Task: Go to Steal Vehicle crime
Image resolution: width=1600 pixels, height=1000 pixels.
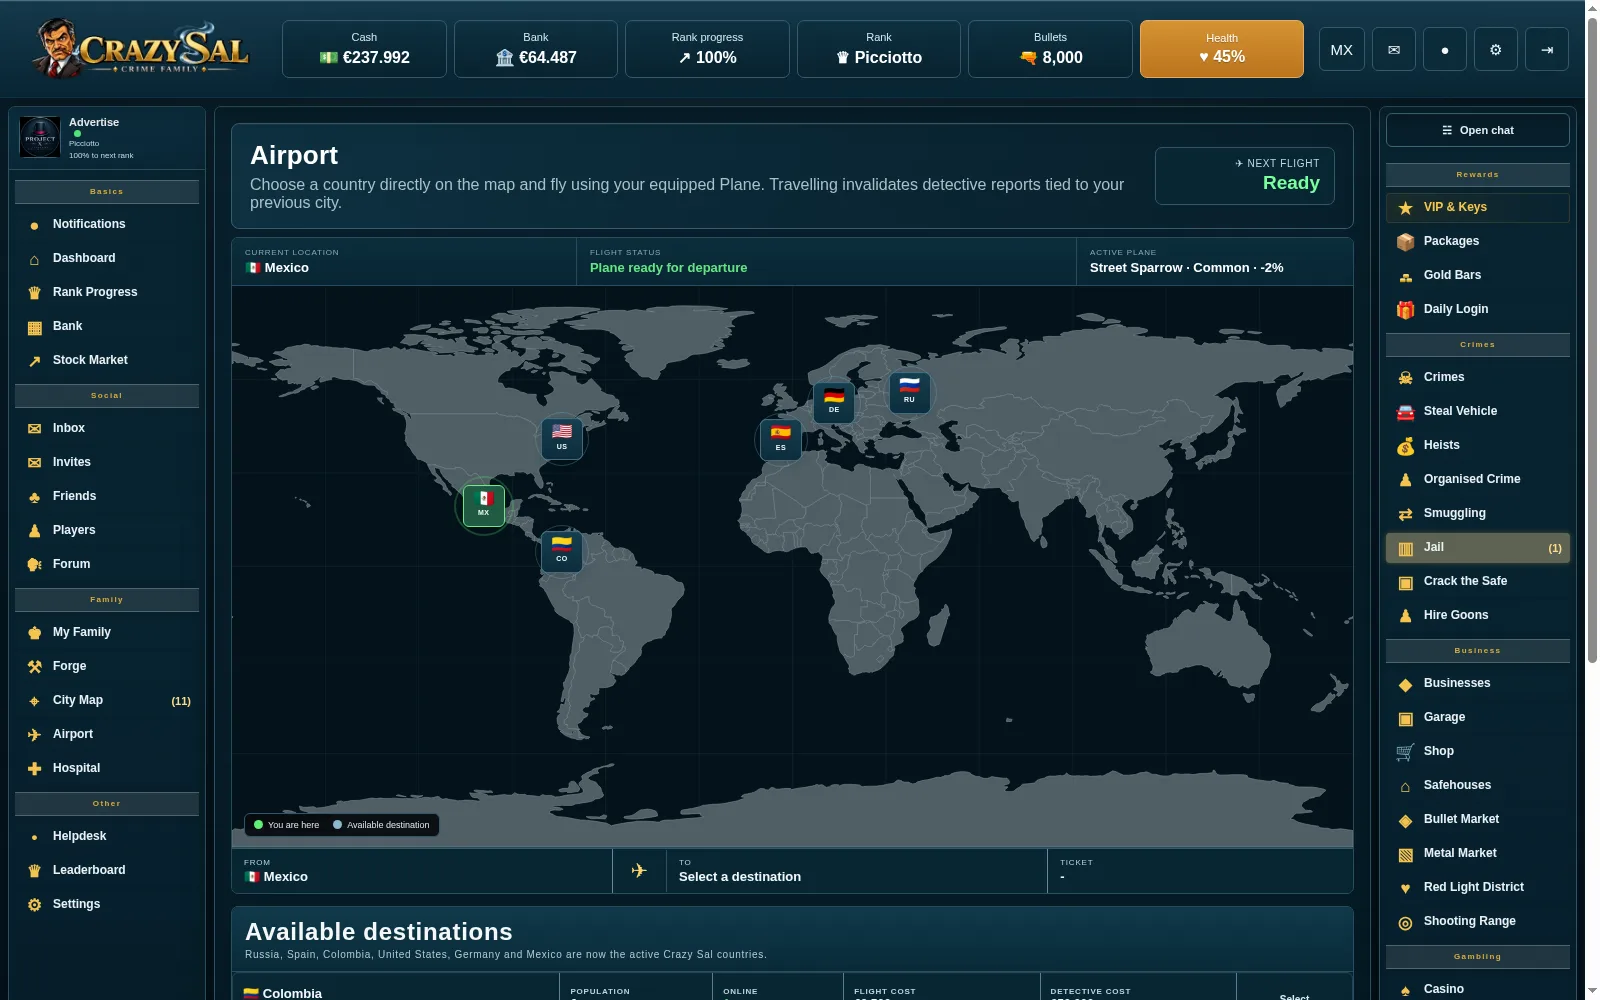Action: click(1477, 411)
